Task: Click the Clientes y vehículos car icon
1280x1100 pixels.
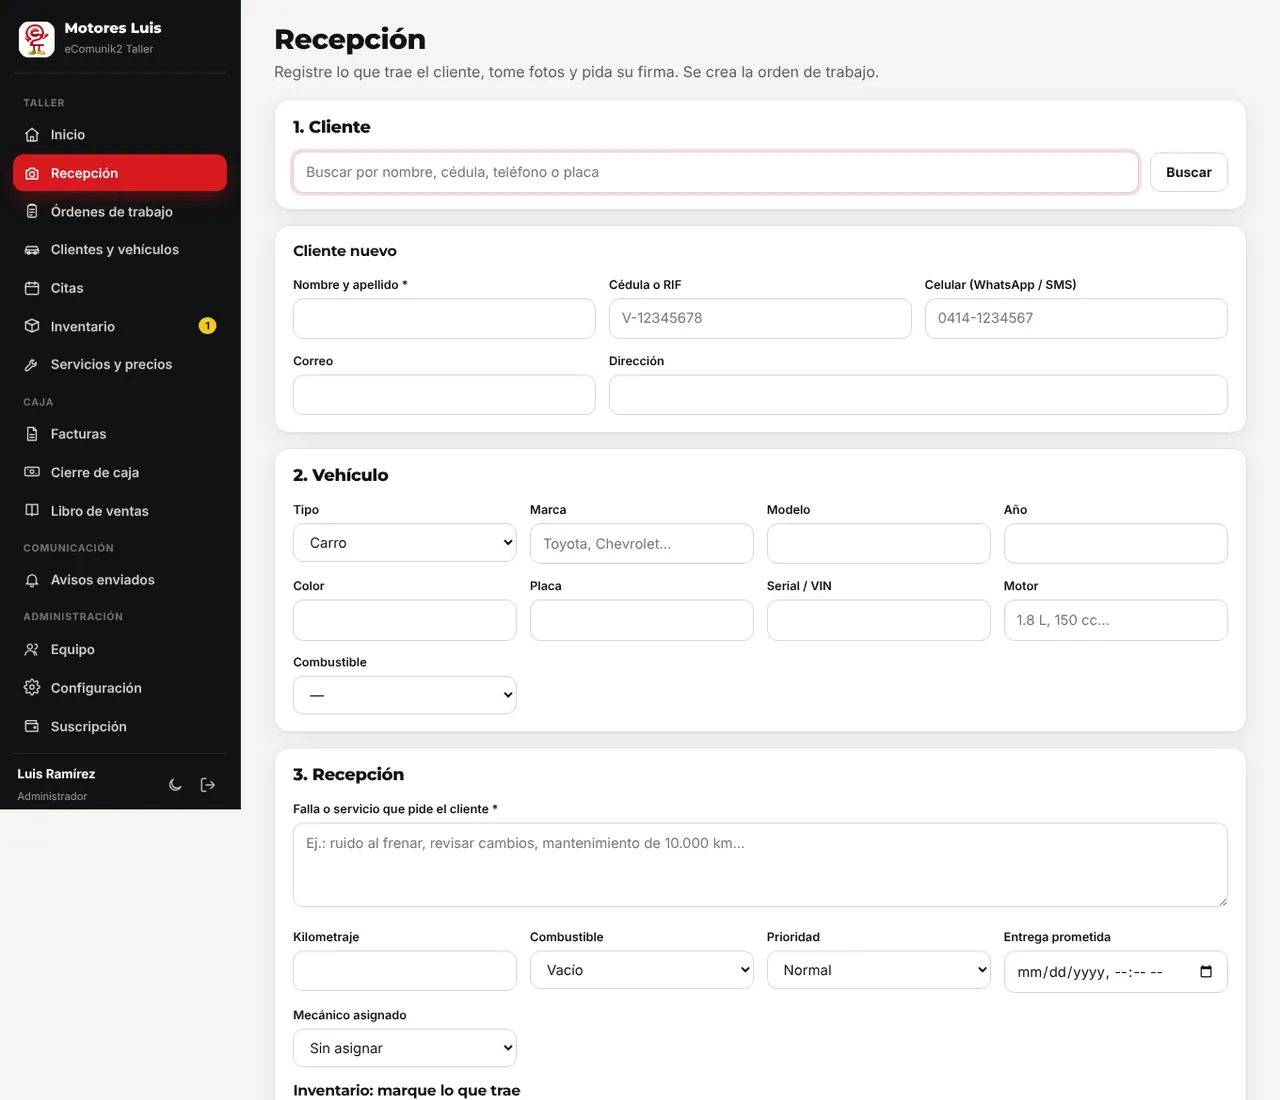Action: (x=32, y=250)
